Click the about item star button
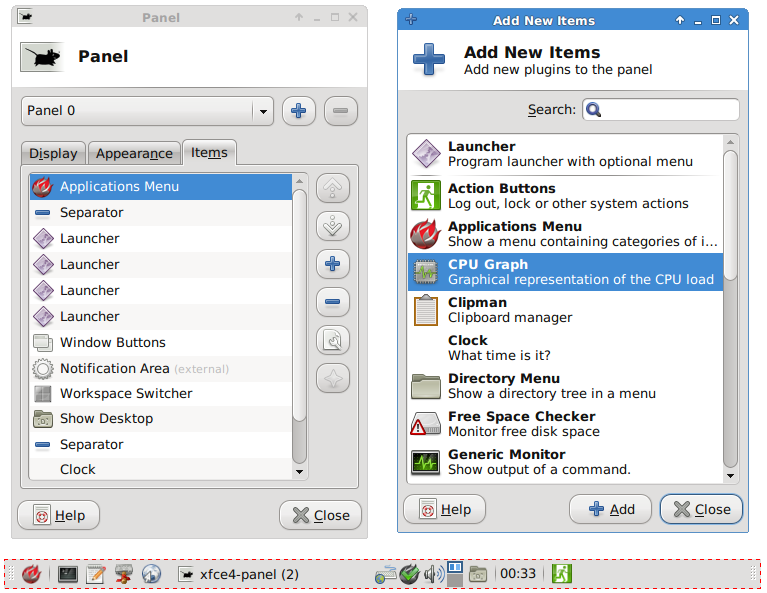767x593 pixels. [x=333, y=378]
